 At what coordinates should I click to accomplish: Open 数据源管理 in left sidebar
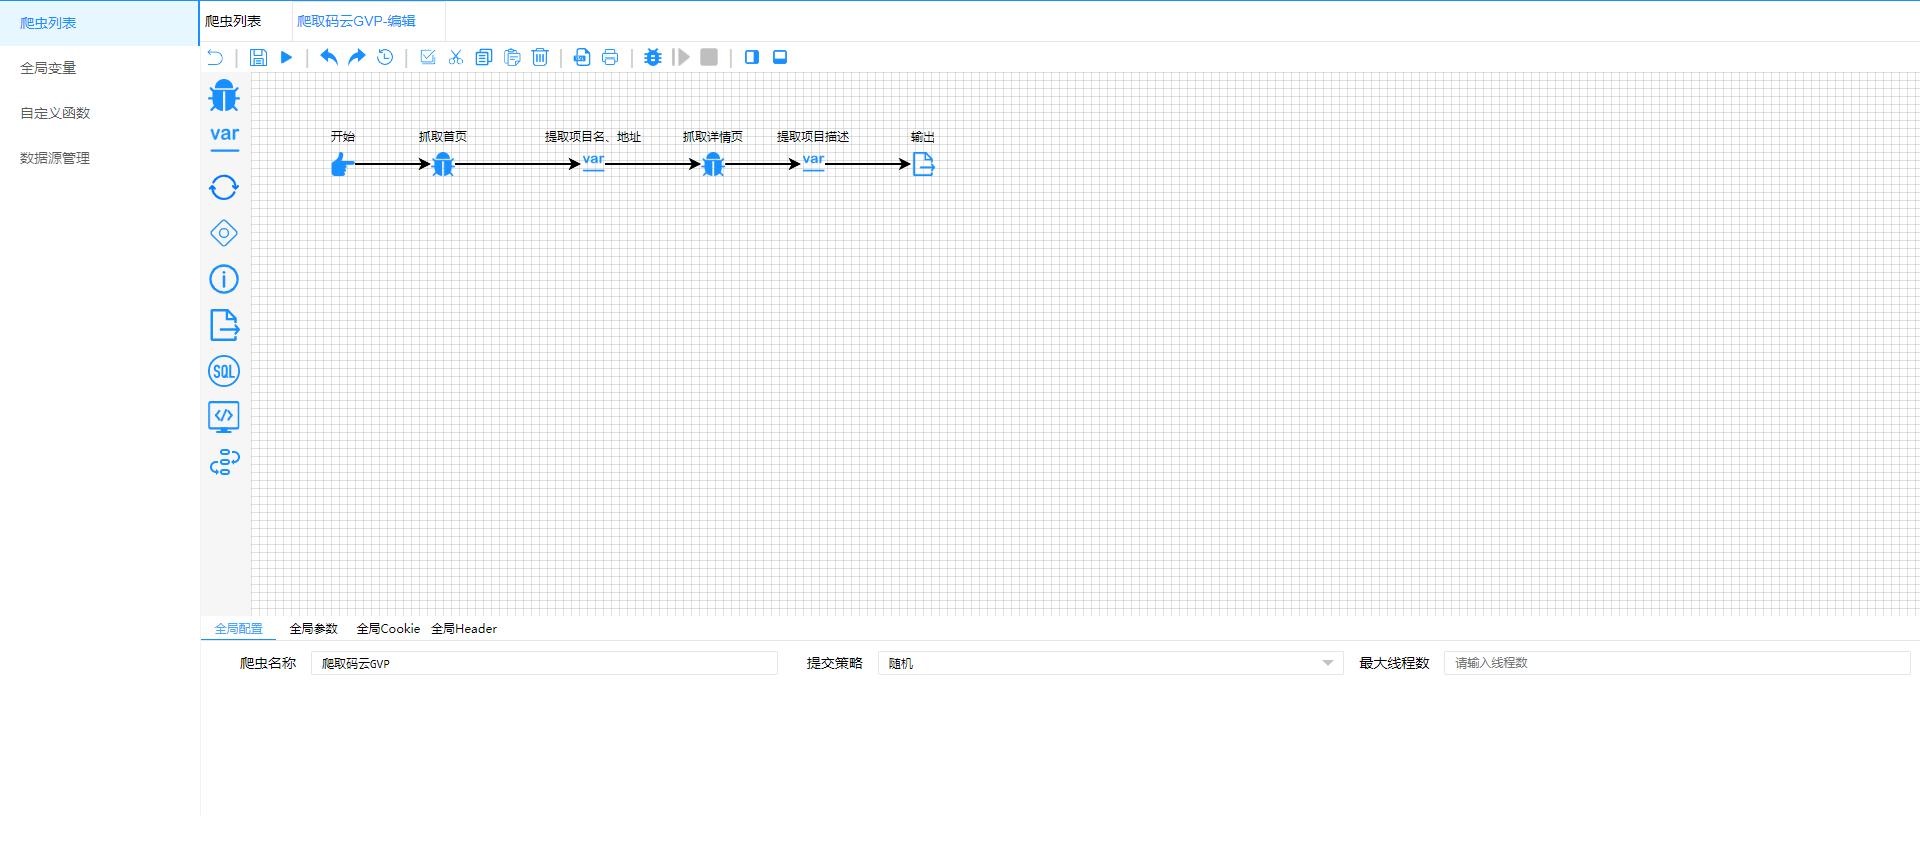coord(99,158)
